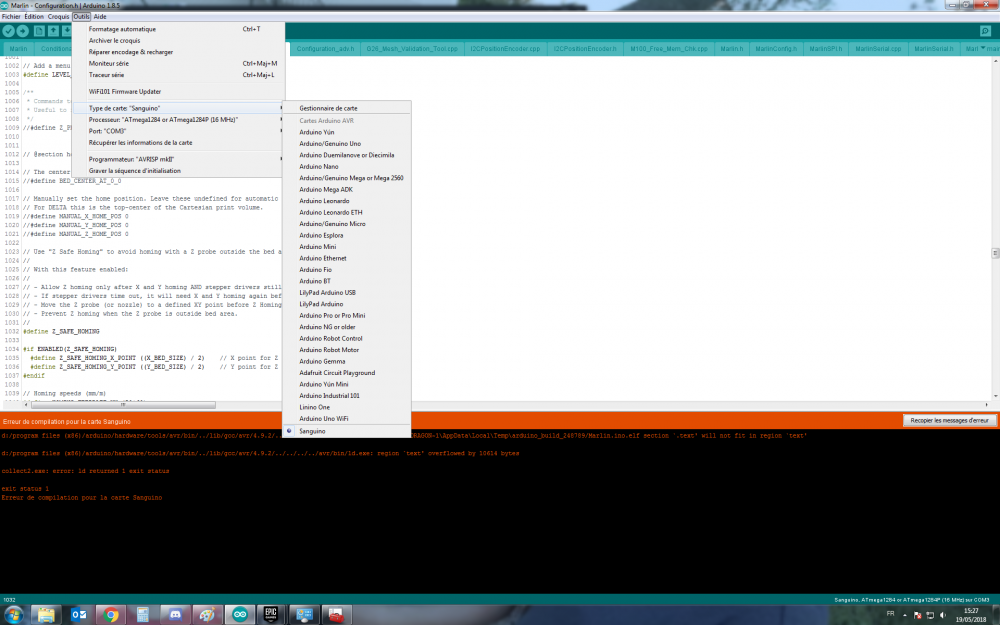
Task: Launch WiFi101 Firmware Updater
Action: pos(177,92)
